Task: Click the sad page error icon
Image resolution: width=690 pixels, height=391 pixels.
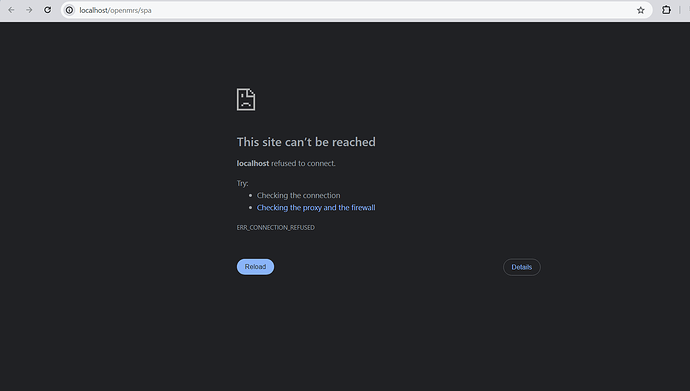Action: coord(246,99)
